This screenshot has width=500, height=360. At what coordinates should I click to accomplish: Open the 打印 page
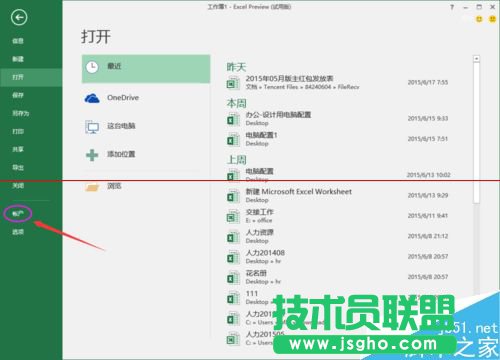pos(18,131)
